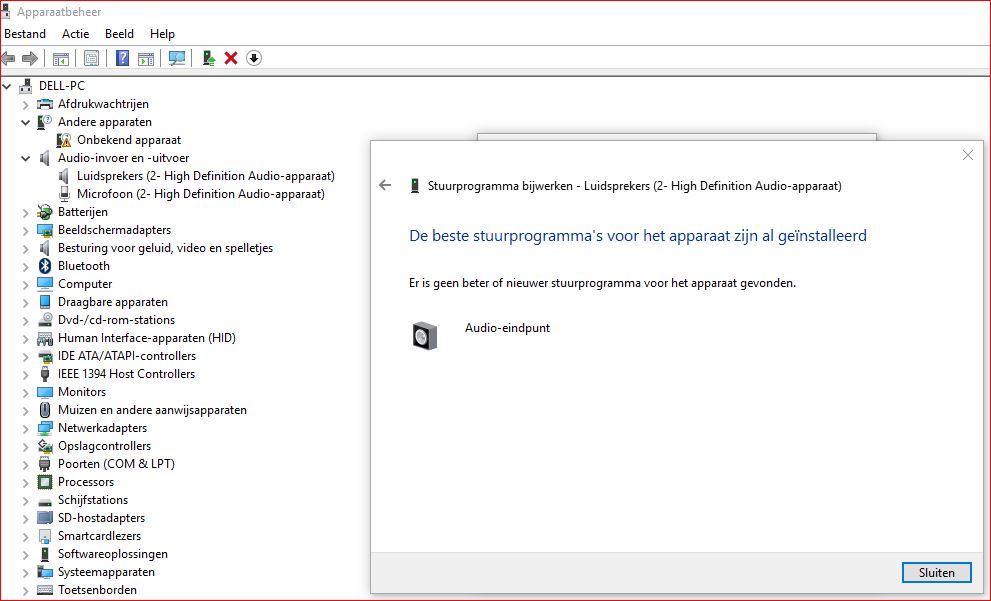The image size is (991, 601).
Task: Select the SD-hostadapters category
Action: click(101, 518)
